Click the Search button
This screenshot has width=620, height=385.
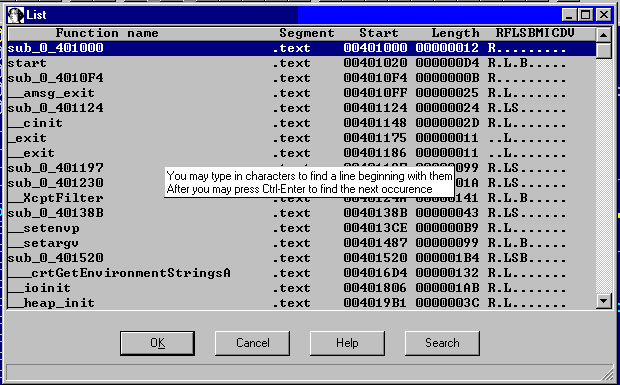click(442, 343)
